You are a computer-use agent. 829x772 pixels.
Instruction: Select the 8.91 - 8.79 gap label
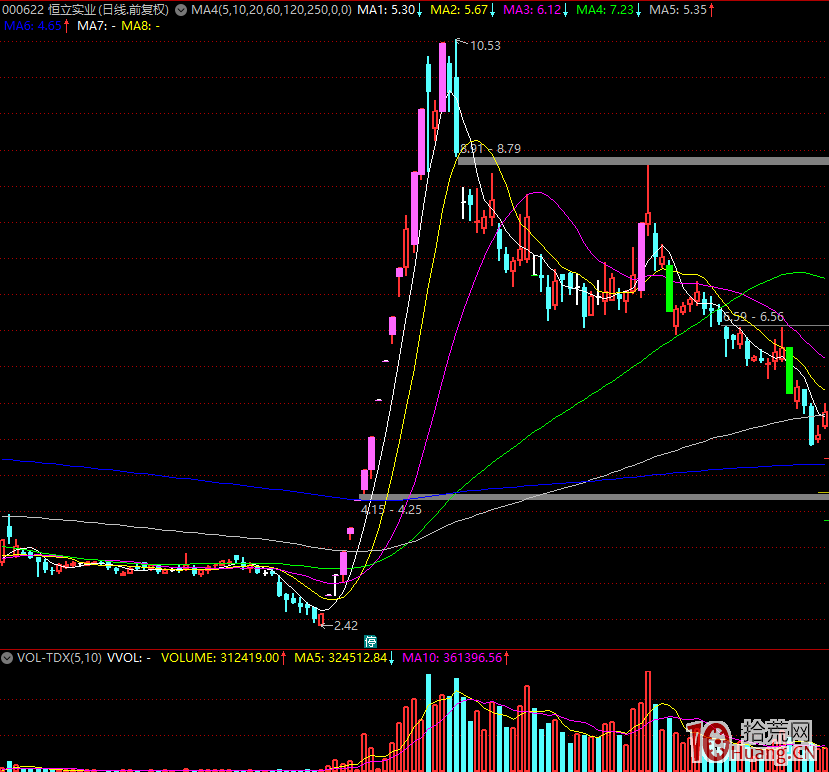click(491, 149)
